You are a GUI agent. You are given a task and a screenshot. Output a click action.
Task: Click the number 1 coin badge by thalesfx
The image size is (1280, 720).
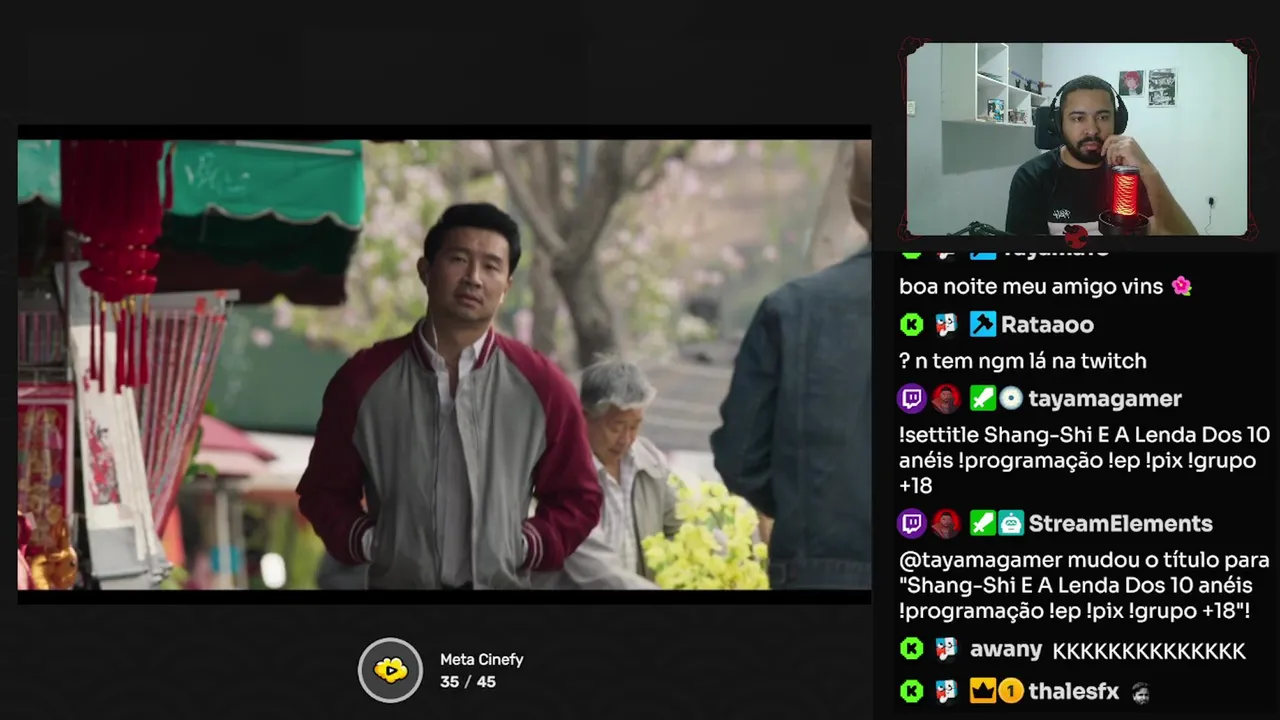point(1011,691)
